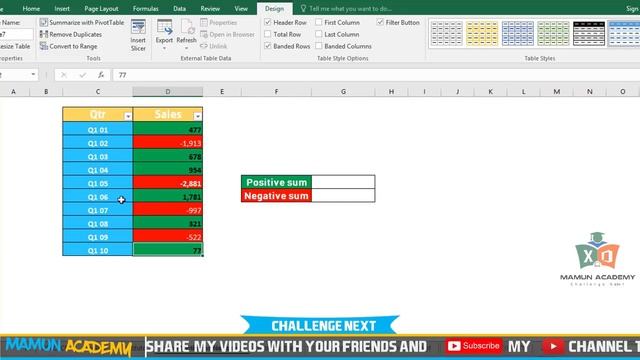Screen dimensions: 640x360
Task: Select cell with value -522
Action: (x=168, y=237)
